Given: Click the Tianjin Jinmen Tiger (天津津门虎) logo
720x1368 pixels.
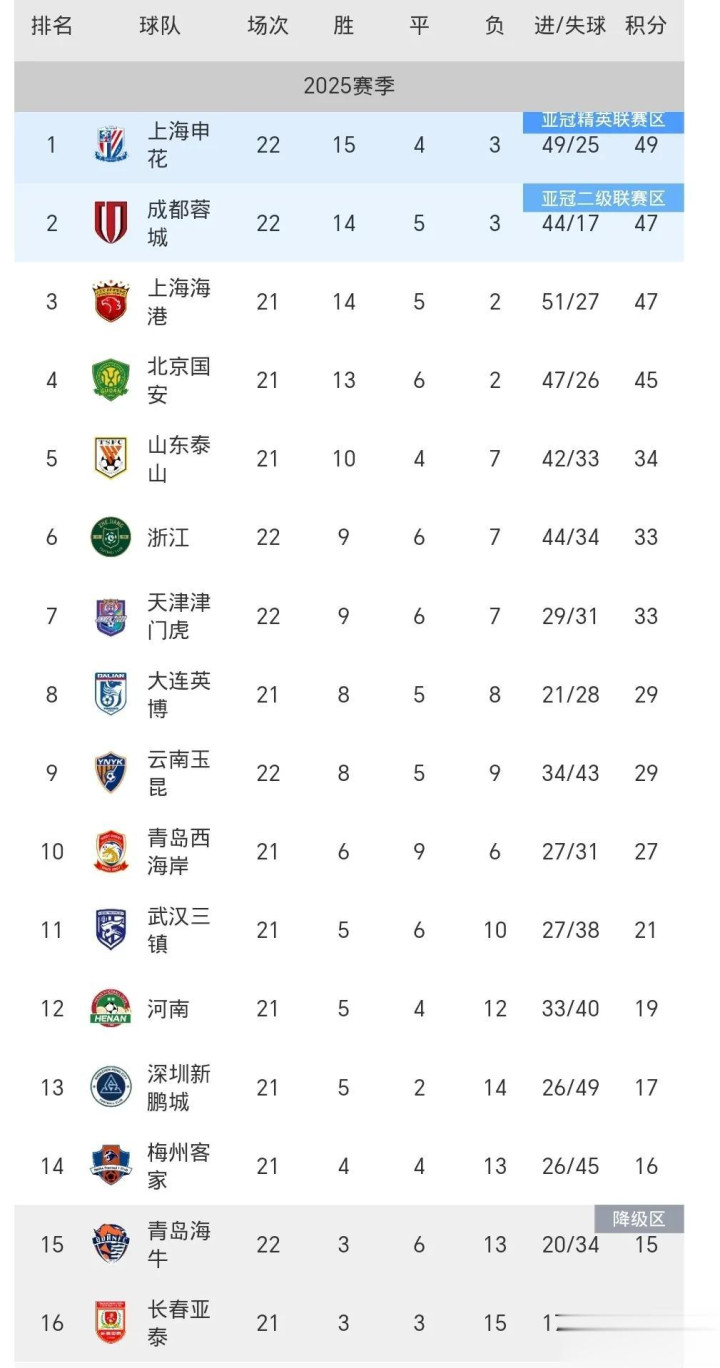Looking at the screenshot, I should point(111,616).
